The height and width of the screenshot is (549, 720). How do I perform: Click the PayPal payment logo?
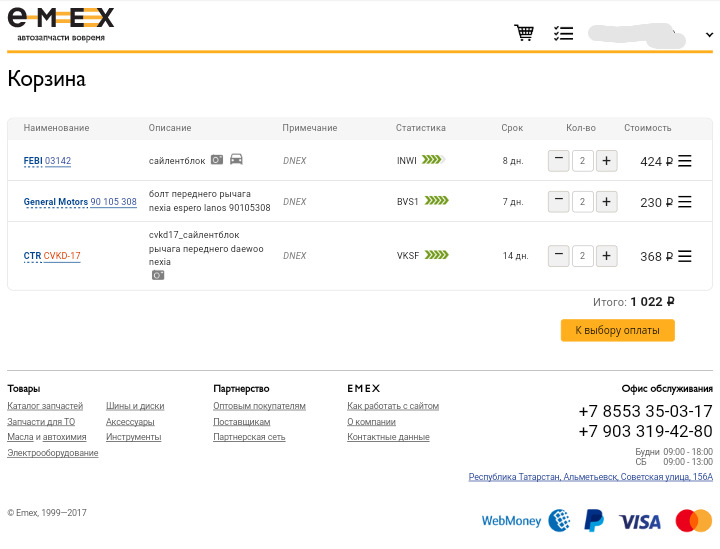(x=594, y=521)
